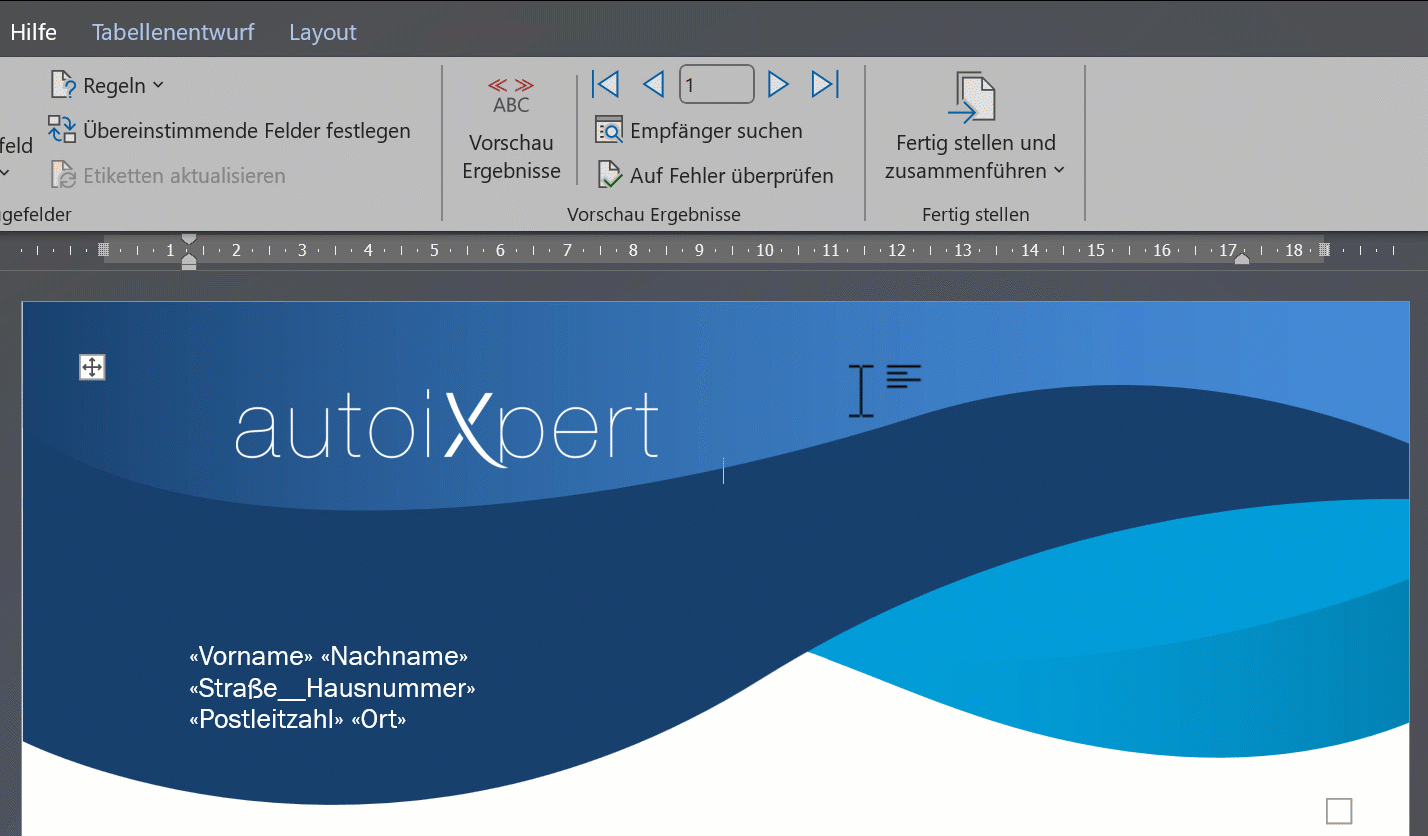Click the «Straße__Hausnummer» merge field
This screenshot has height=836, width=1428.
(332, 688)
